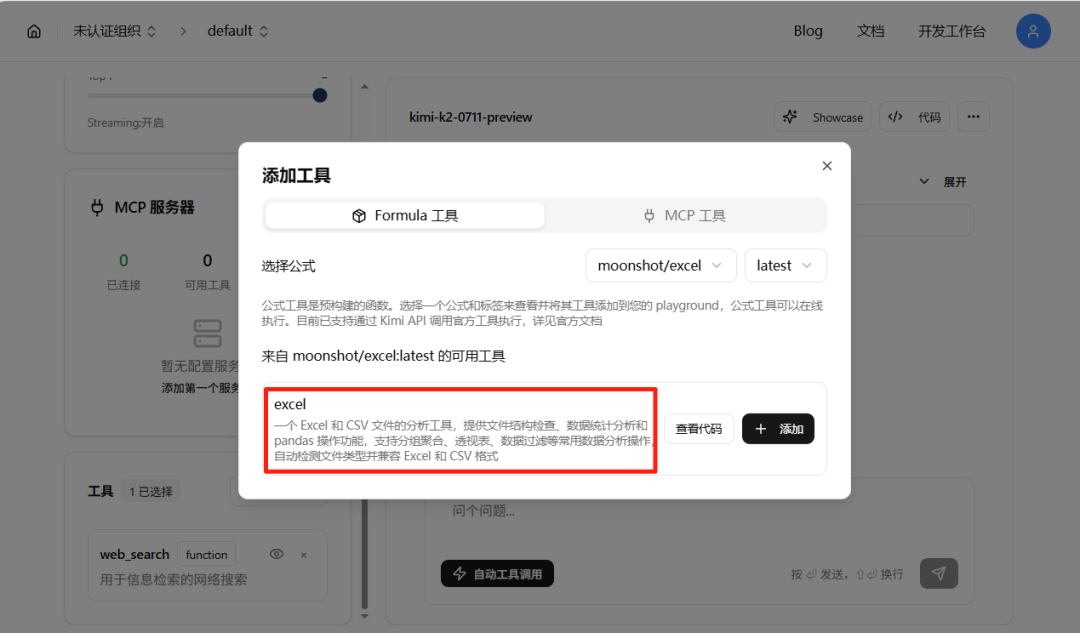Open the 文档 docs link
1080x633 pixels.
(x=871, y=31)
